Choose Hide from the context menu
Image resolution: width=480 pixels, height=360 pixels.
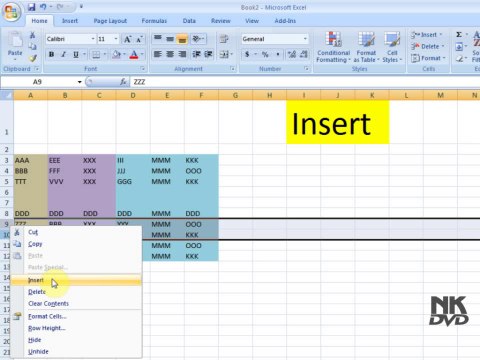click(76, 340)
